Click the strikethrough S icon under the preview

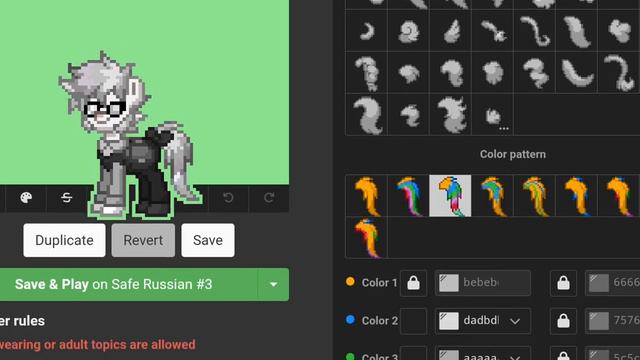[67, 198]
